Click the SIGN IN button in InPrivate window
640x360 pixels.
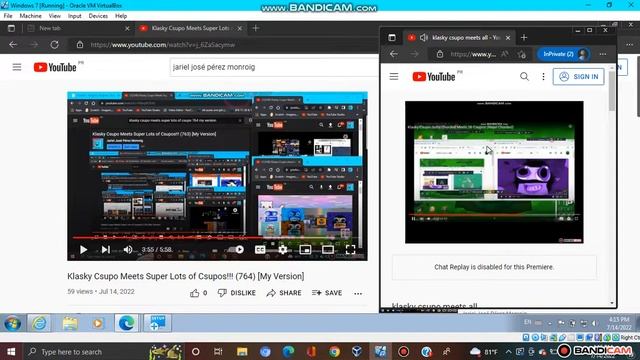[x=578, y=76]
